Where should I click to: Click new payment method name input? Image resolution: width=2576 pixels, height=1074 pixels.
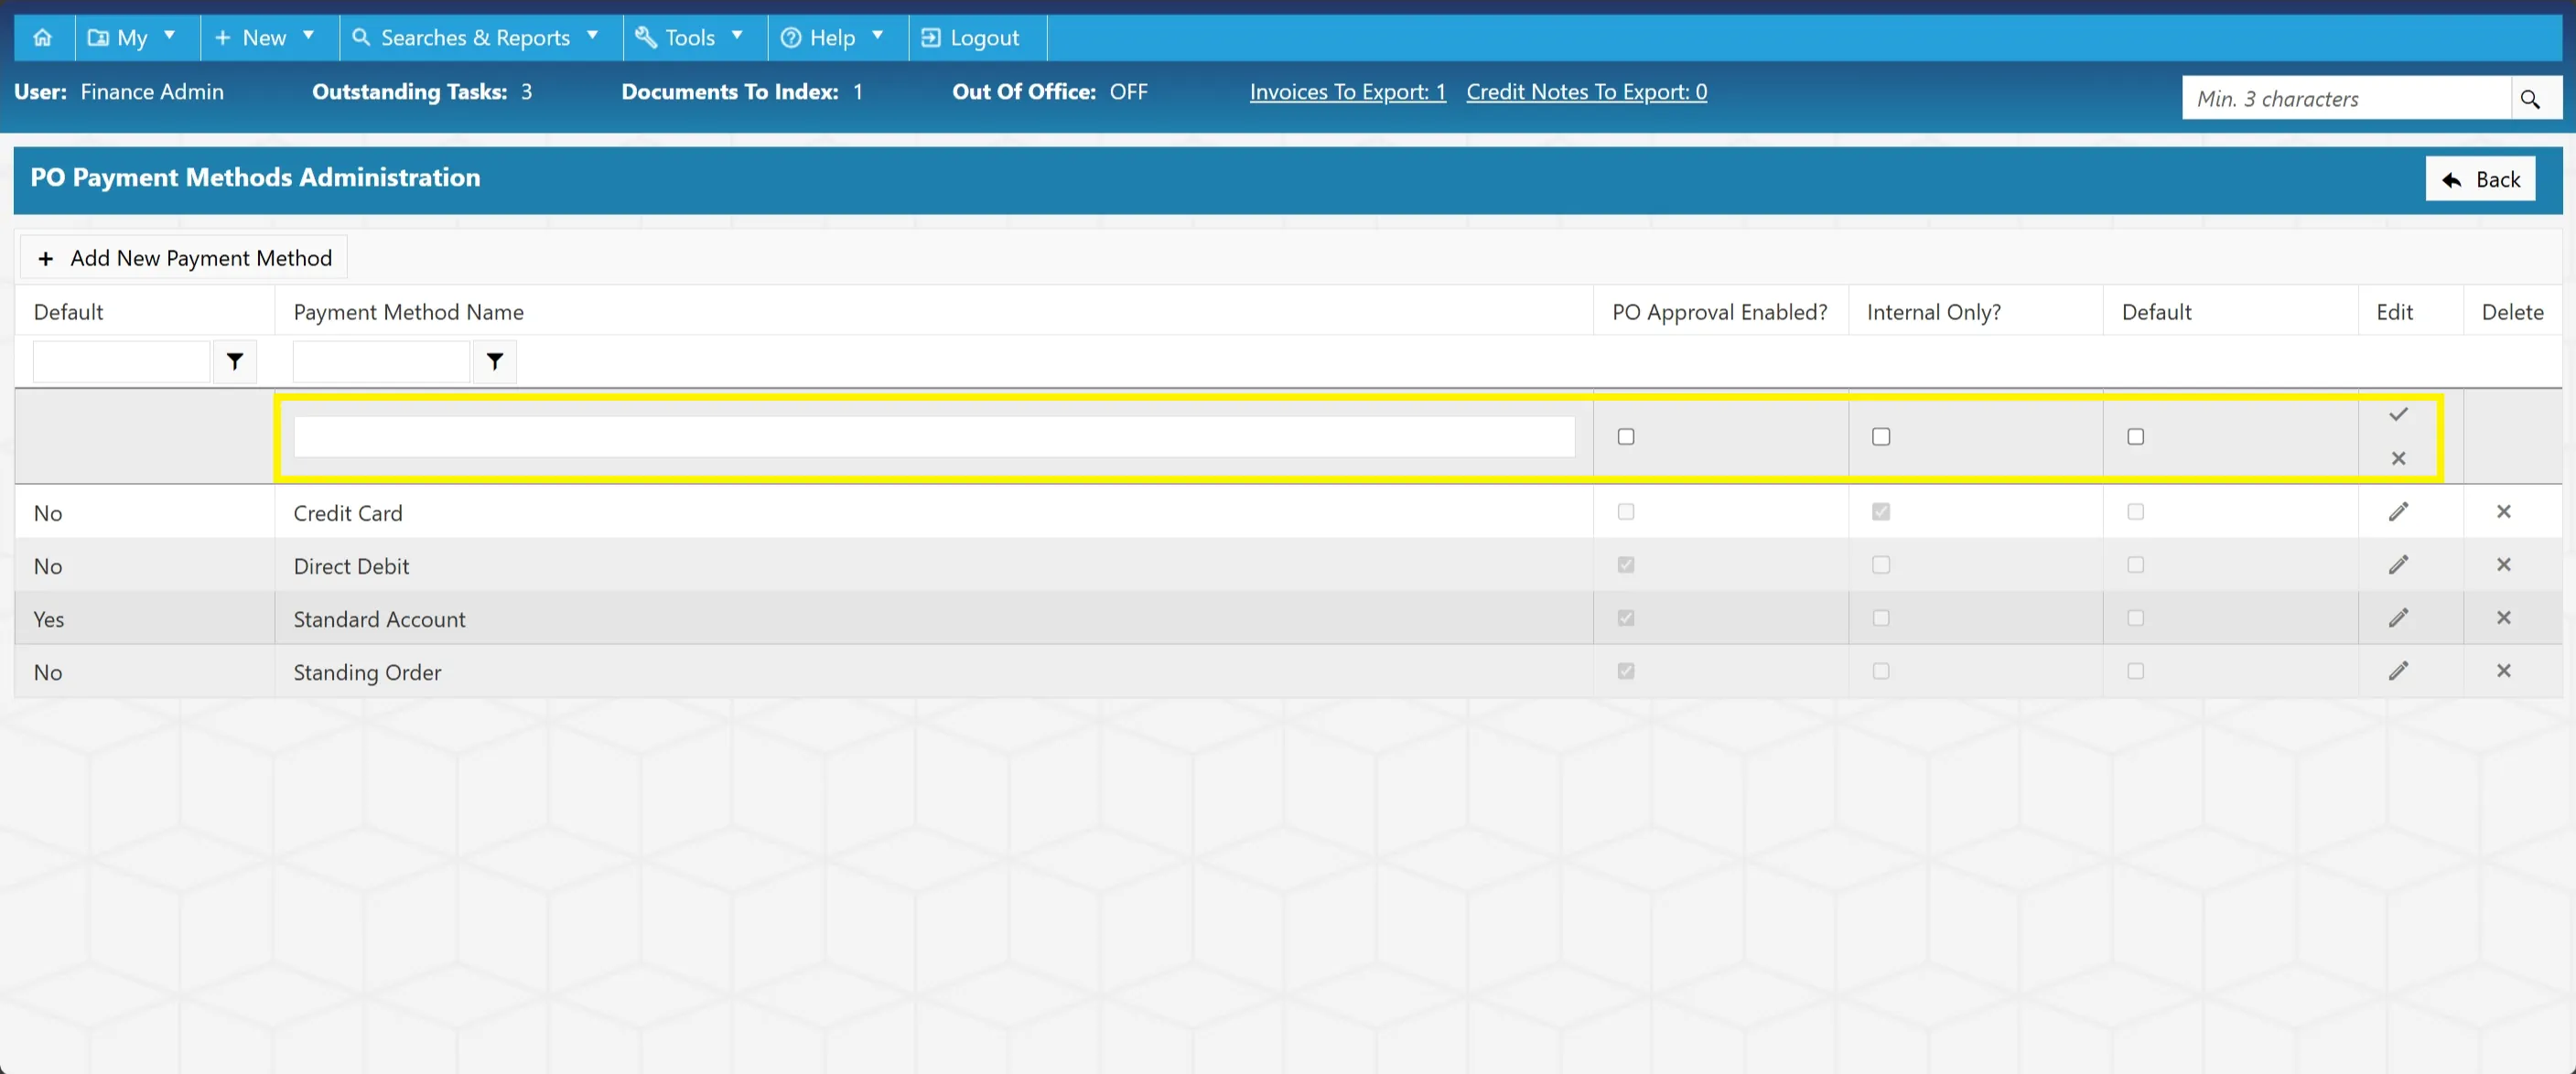pos(934,437)
